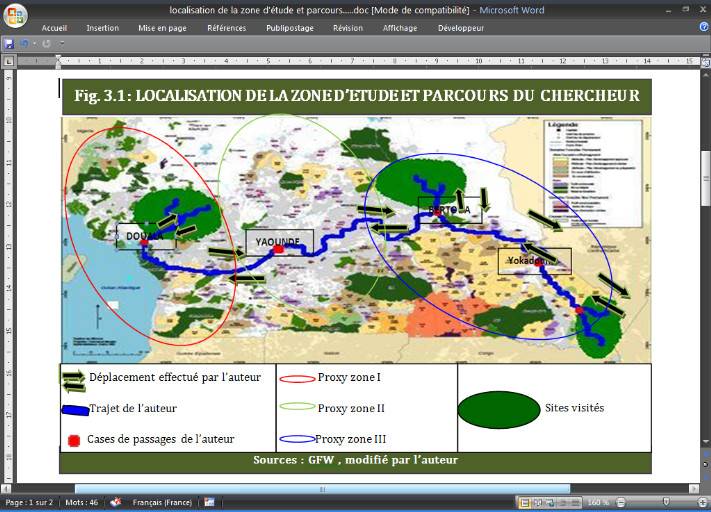The height and width of the screenshot is (512, 711).
Task: Open the Mise en page tab
Action: pos(161,28)
